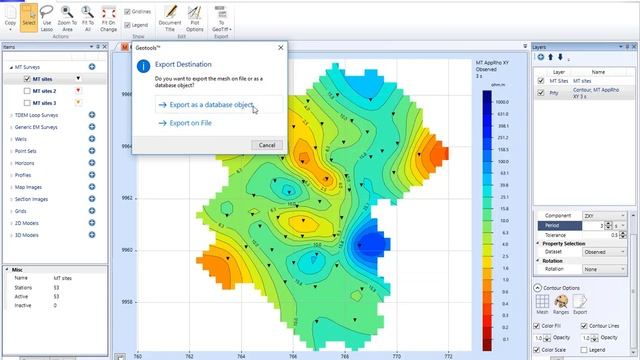Collapse the Property Selection group

[x=538, y=243]
